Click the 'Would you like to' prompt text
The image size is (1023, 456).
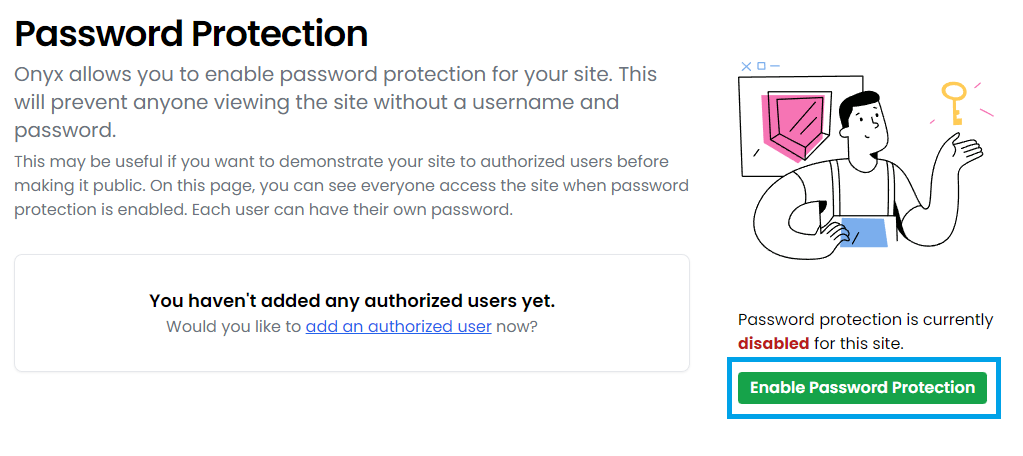tap(234, 326)
